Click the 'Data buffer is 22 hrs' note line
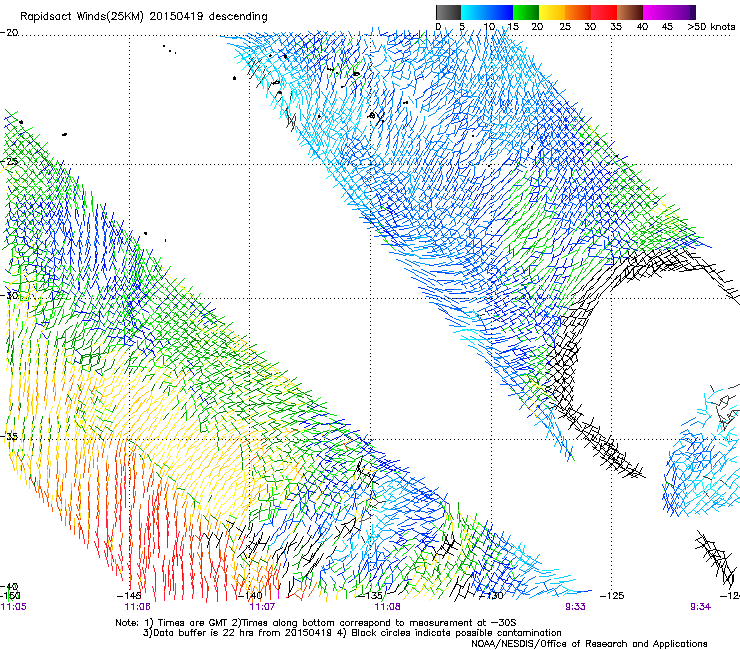This screenshot has height=650, width=740. point(352,633)
